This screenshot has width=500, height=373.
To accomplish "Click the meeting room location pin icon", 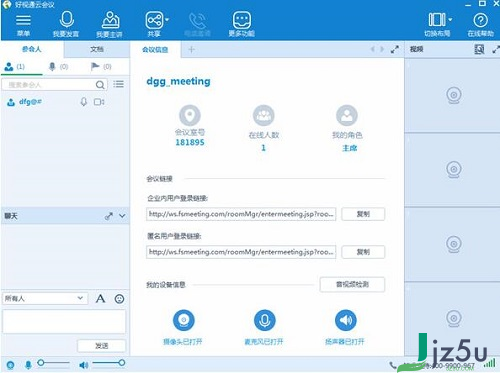I will coord(190,115).
